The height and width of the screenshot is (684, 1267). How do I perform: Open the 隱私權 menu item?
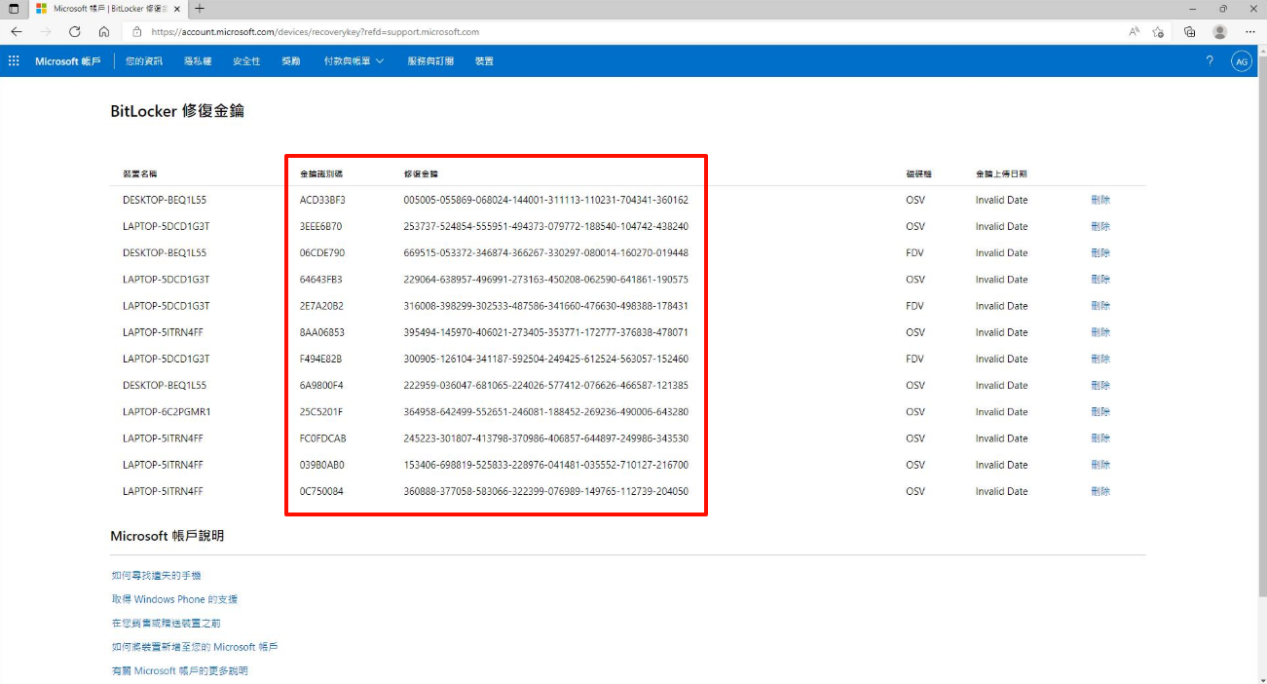point(198,61)
